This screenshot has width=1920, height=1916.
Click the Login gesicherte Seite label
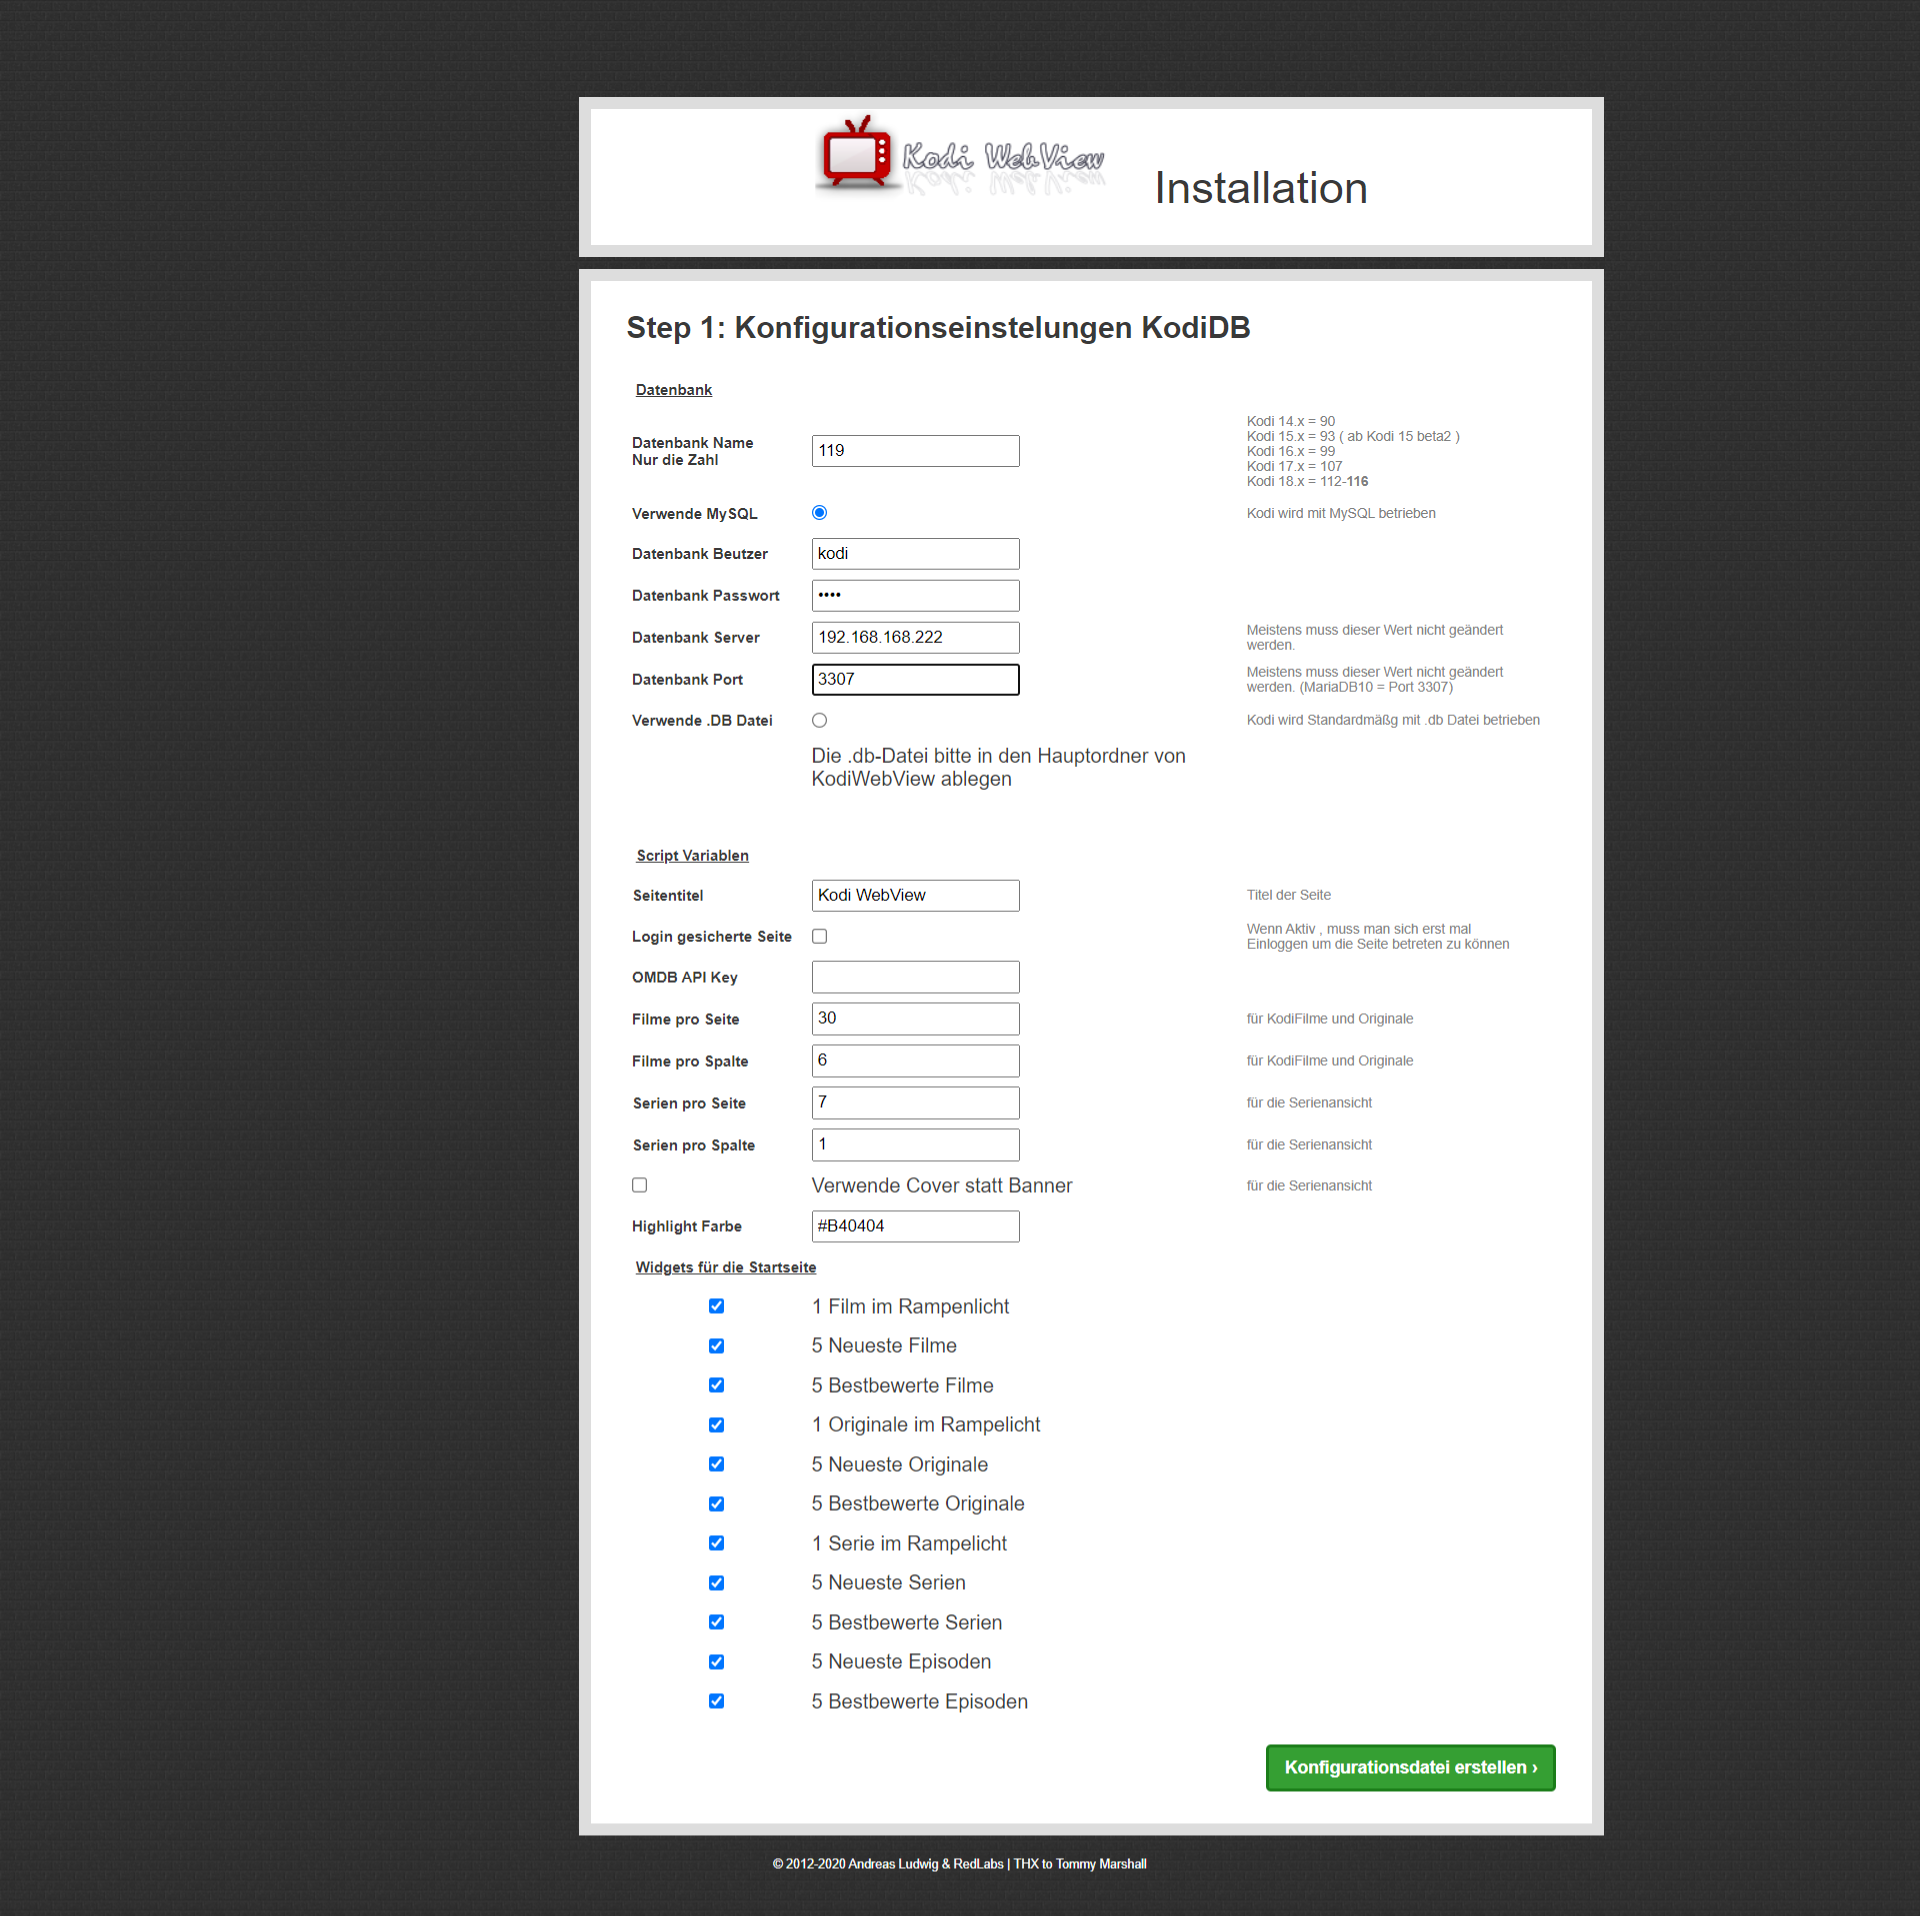711,937
